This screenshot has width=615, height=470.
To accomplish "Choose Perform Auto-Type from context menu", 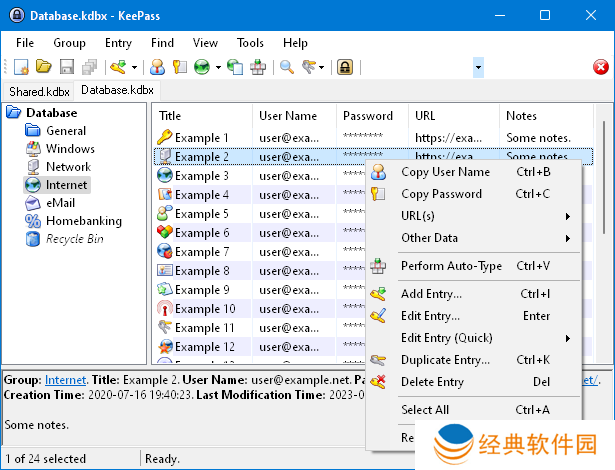I will tap(474, 266).
